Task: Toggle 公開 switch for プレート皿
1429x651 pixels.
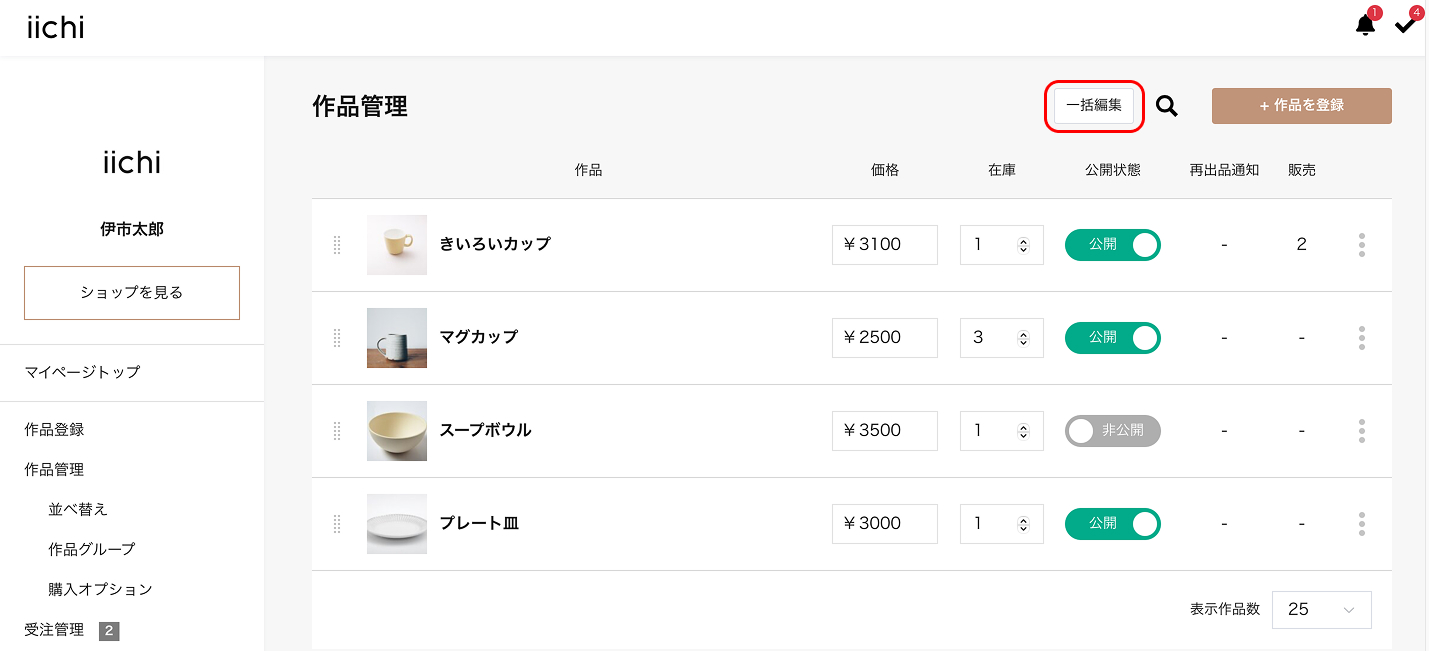Action: 1112,524
